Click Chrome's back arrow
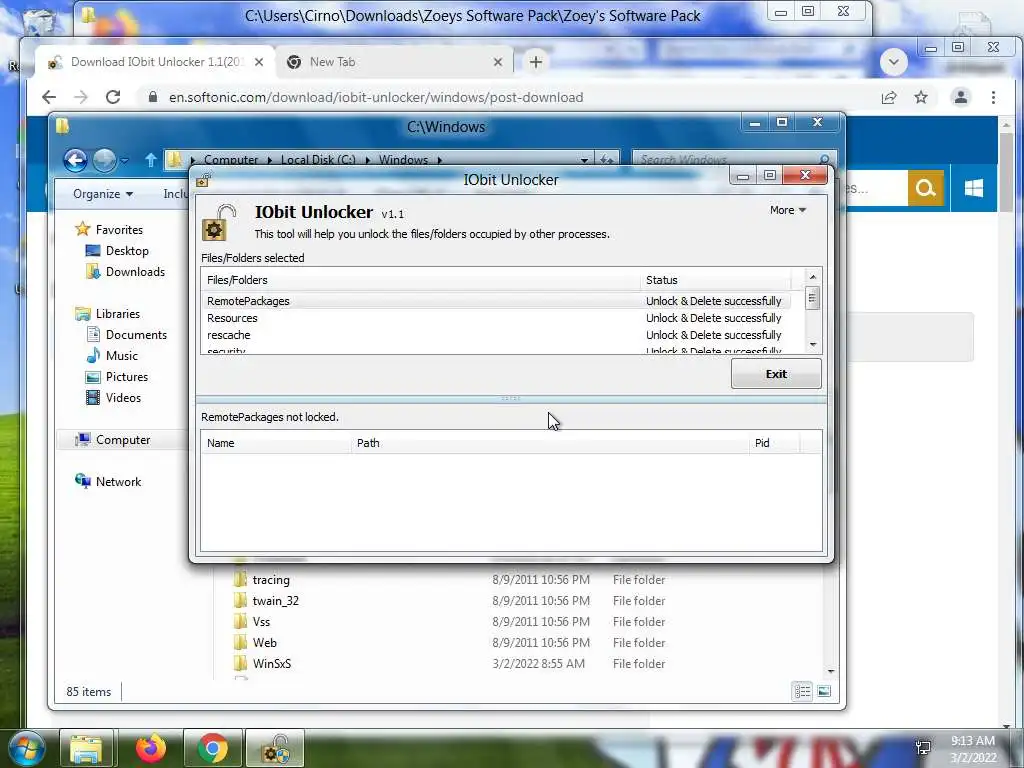 (49, 97)
